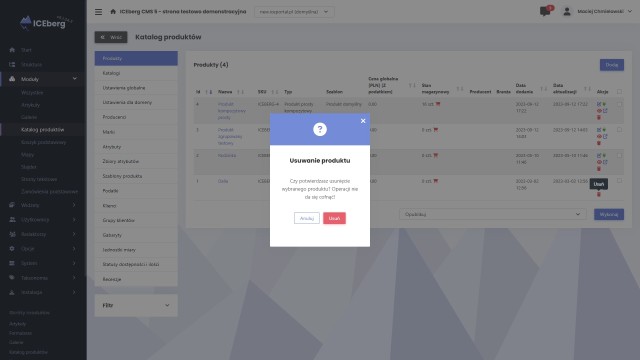This screenshot has width=640, height=360.
Task: Sort the table by Id column
Action: click(208, 92)
